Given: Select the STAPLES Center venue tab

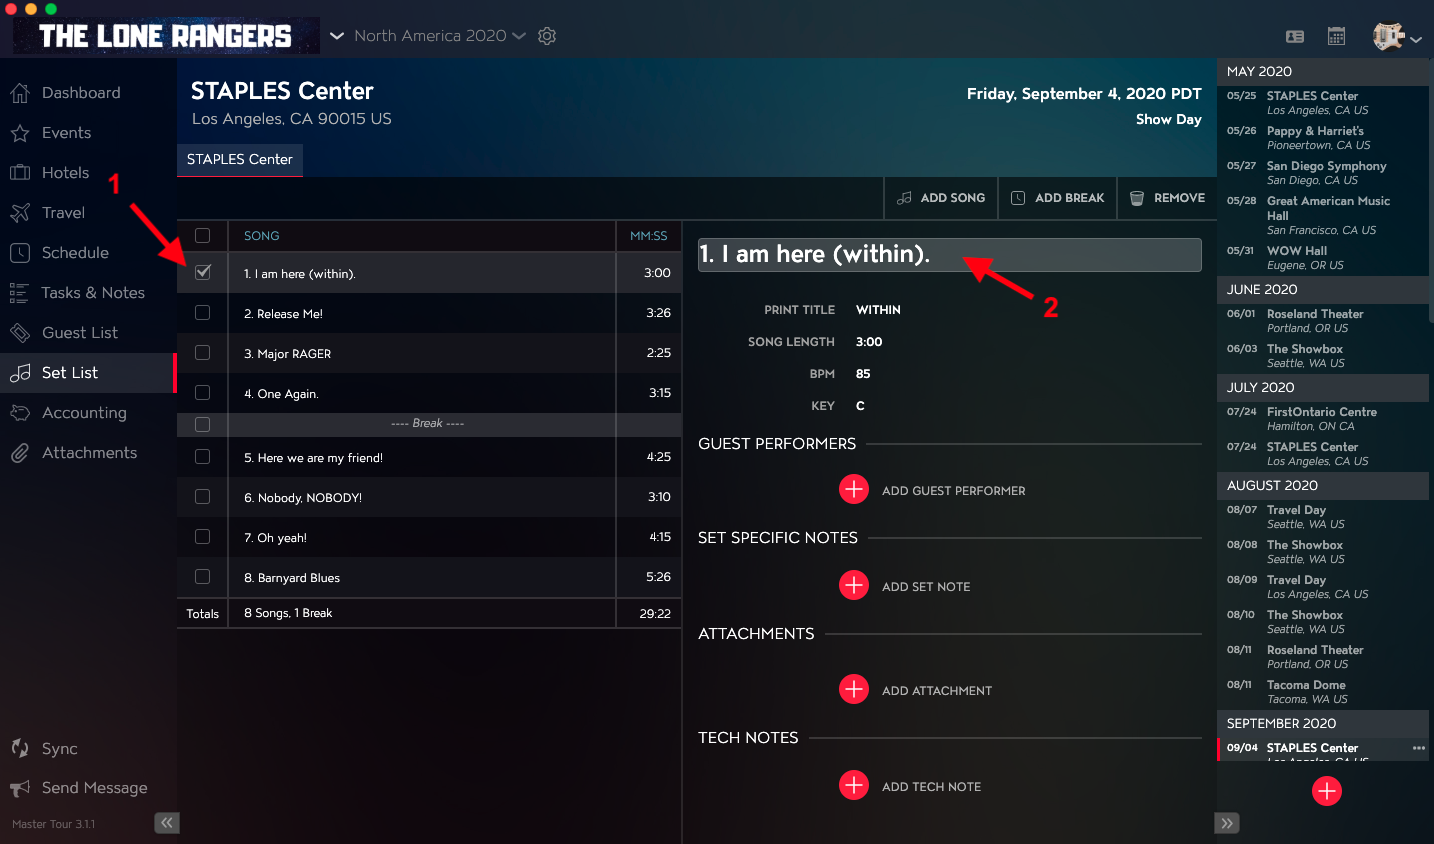Looking at the screenshot, I should point(240,160).
